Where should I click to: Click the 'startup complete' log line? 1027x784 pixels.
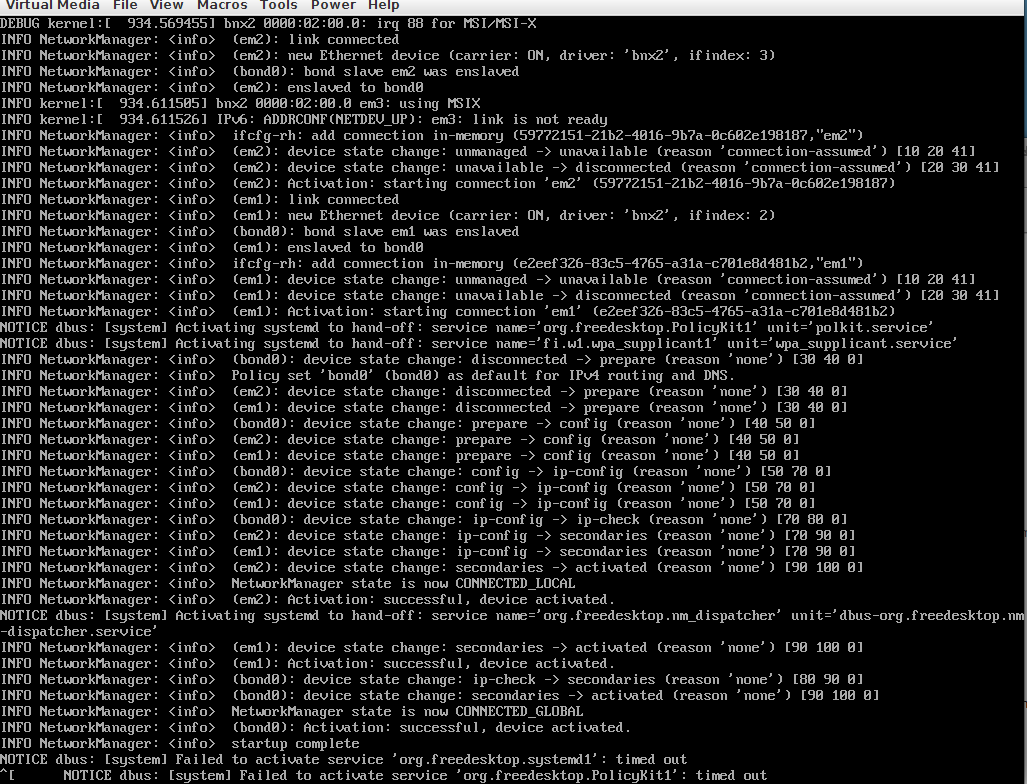coord(295,743)
